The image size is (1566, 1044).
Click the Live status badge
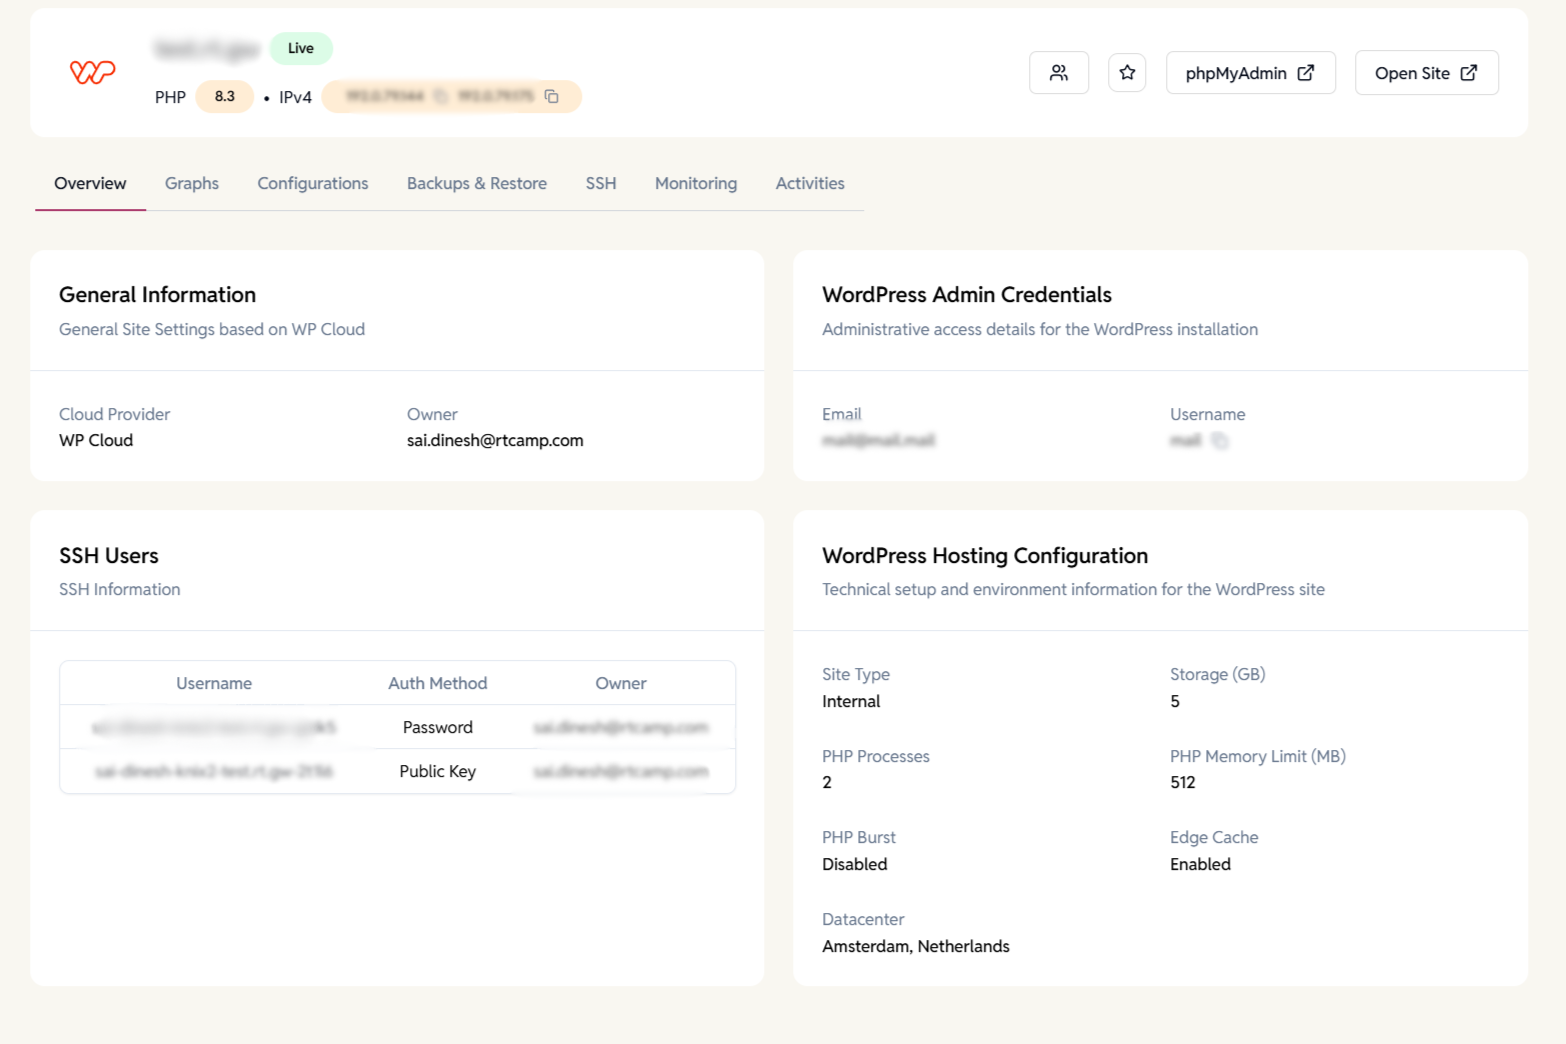coord(300,48)
